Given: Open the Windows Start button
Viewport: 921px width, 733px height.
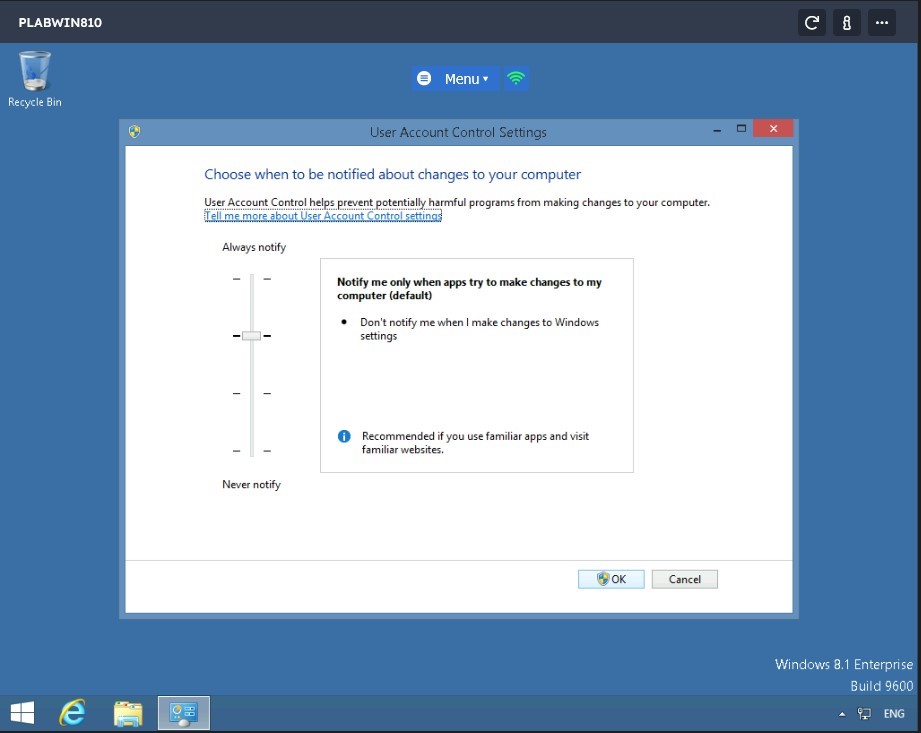Looking at the screenshot, I should coord(23,713).
